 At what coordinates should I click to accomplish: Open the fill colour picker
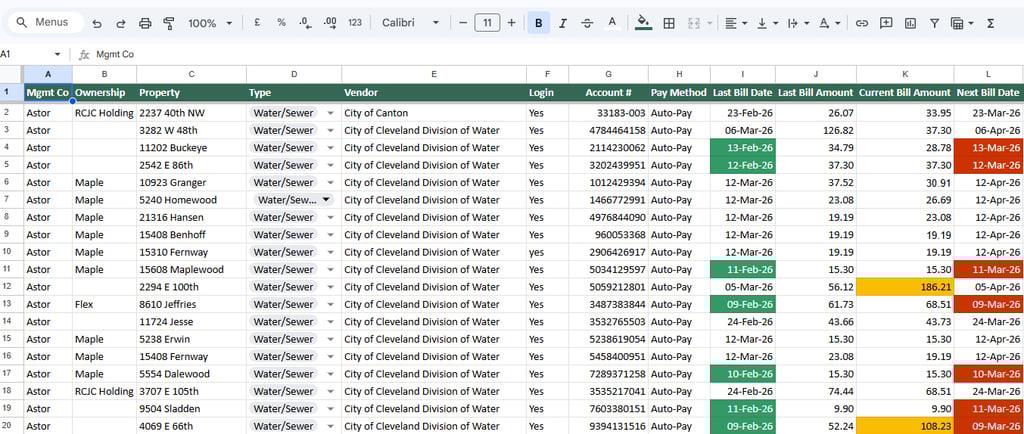coord(643,23)
